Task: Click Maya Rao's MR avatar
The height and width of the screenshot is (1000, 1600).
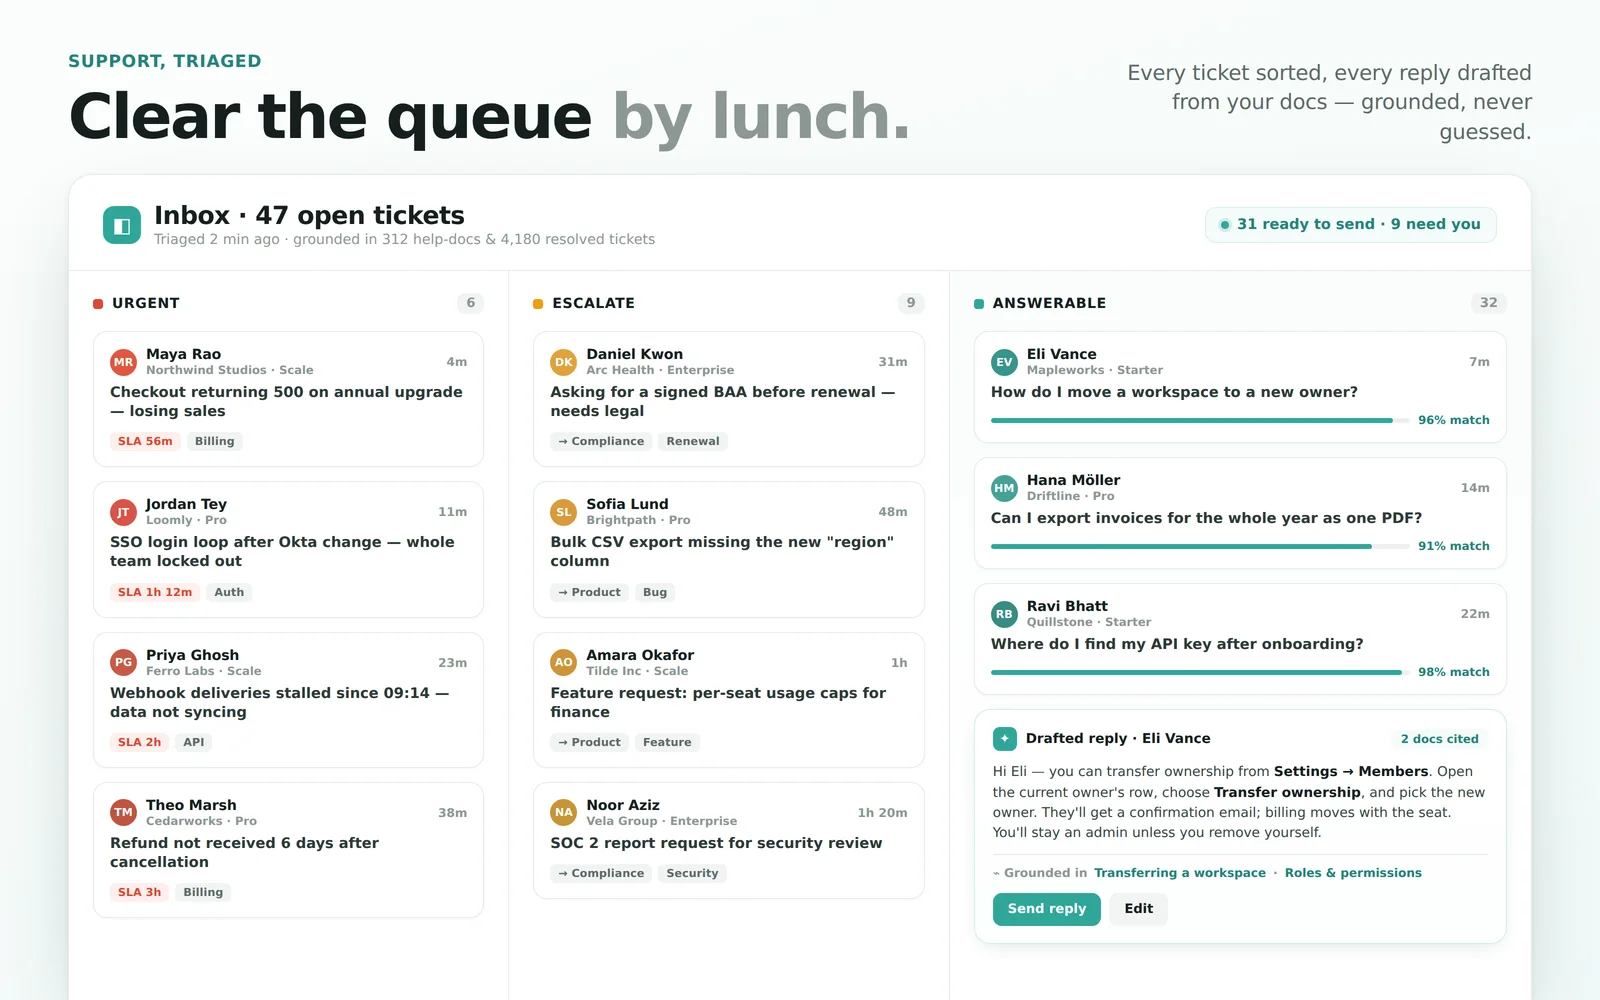Action: pos(123,362)
